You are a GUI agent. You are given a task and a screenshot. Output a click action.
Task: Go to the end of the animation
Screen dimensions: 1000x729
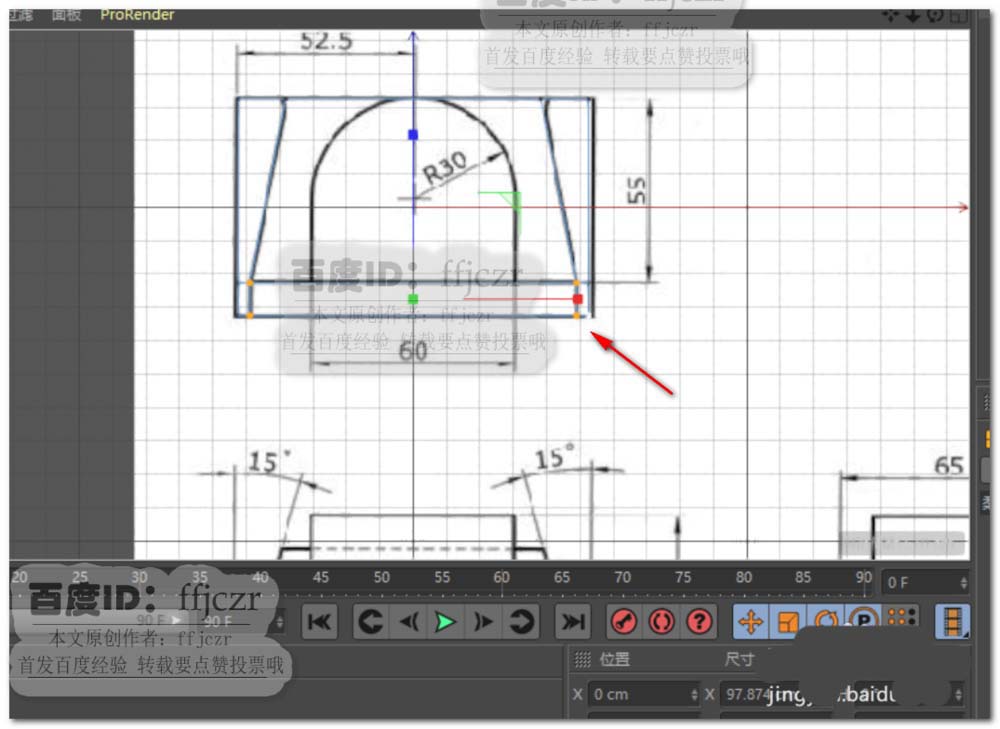pos(572,621)
